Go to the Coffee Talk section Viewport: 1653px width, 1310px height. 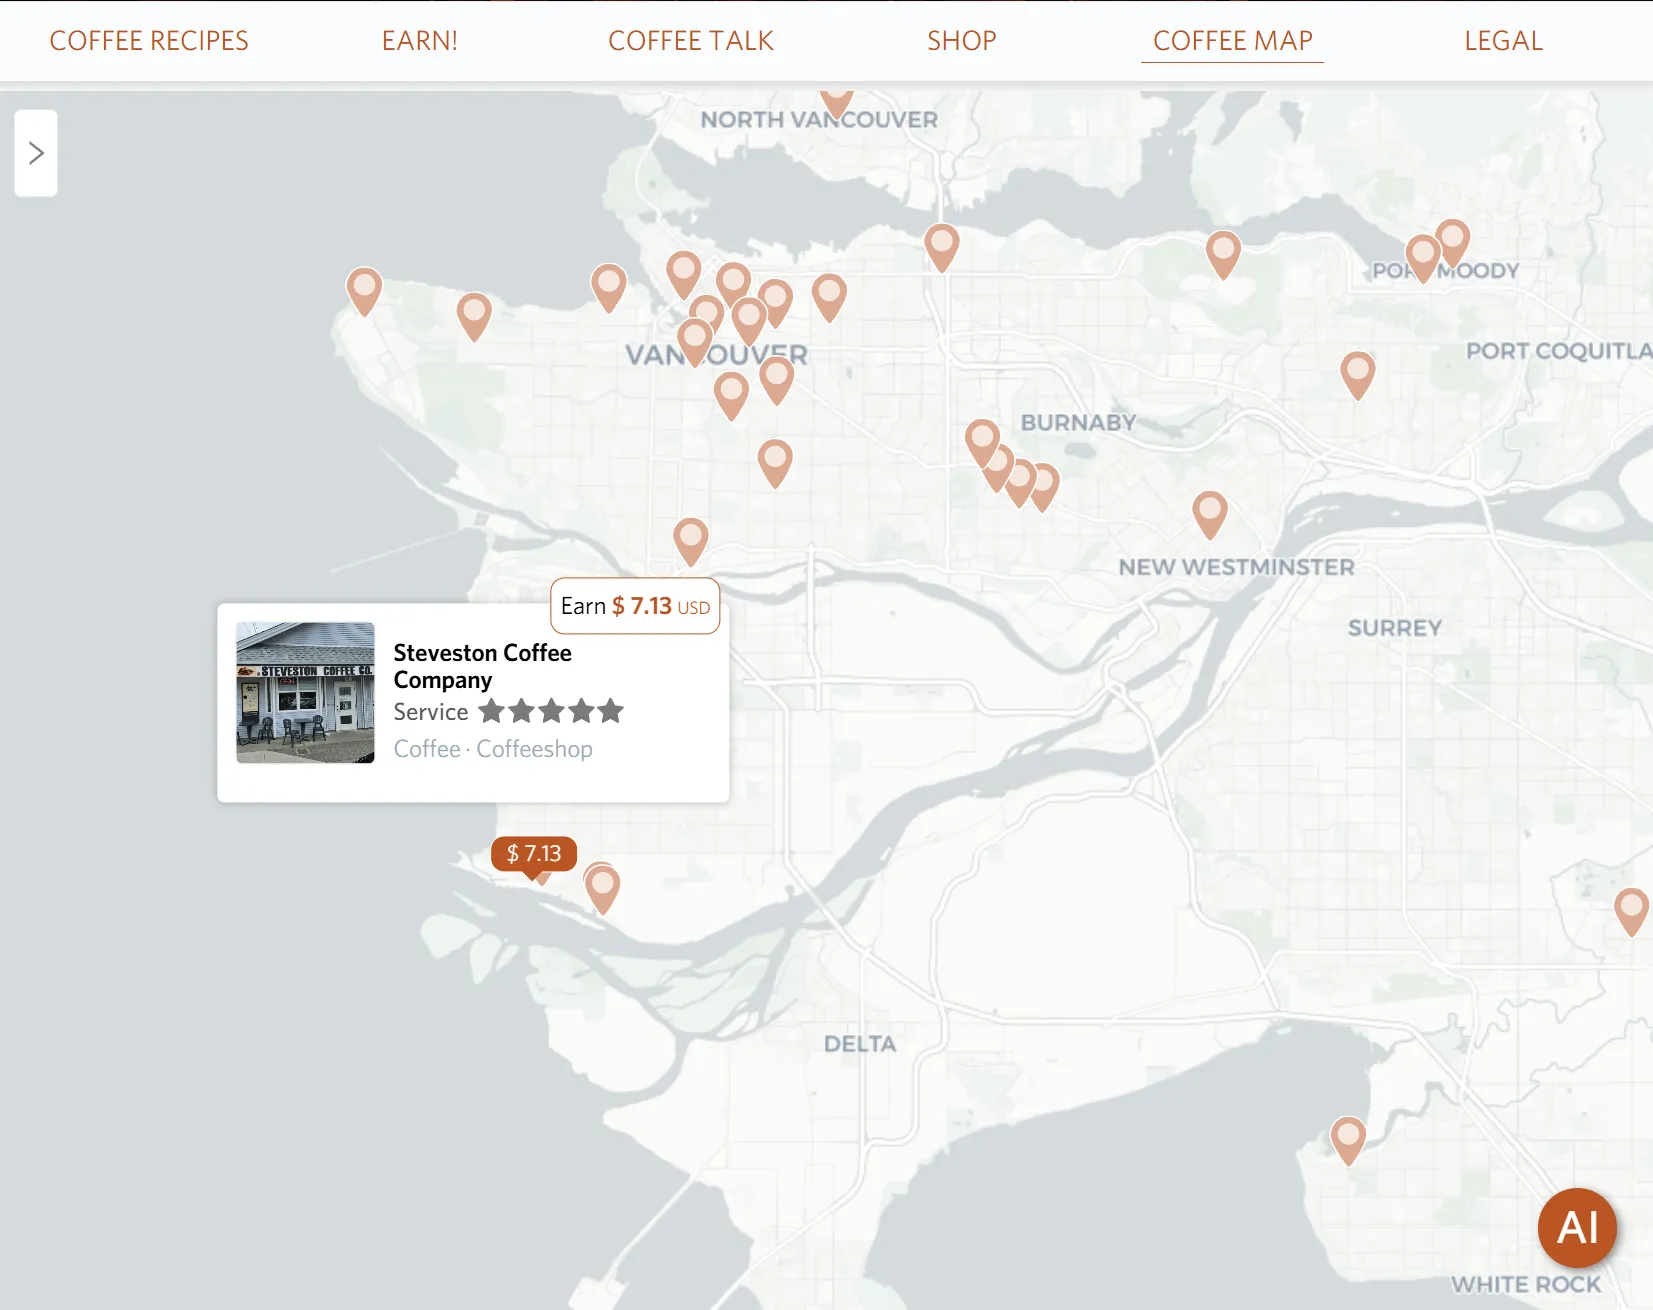coord(691,41)
